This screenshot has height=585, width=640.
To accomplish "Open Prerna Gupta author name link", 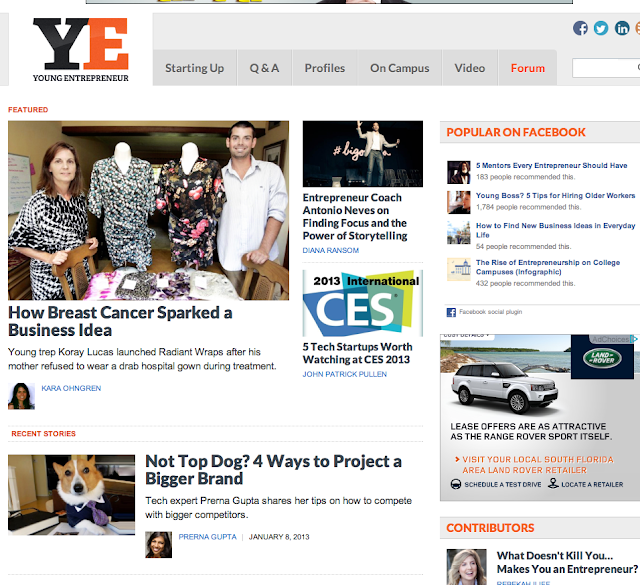I will pos(207,537).
